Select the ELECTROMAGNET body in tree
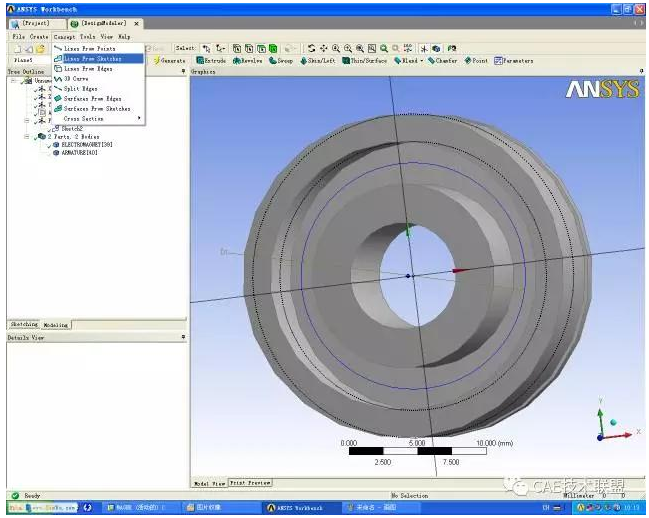Image resolution: width=649 pixels, height=518 pixels. [x=87, y=145]
